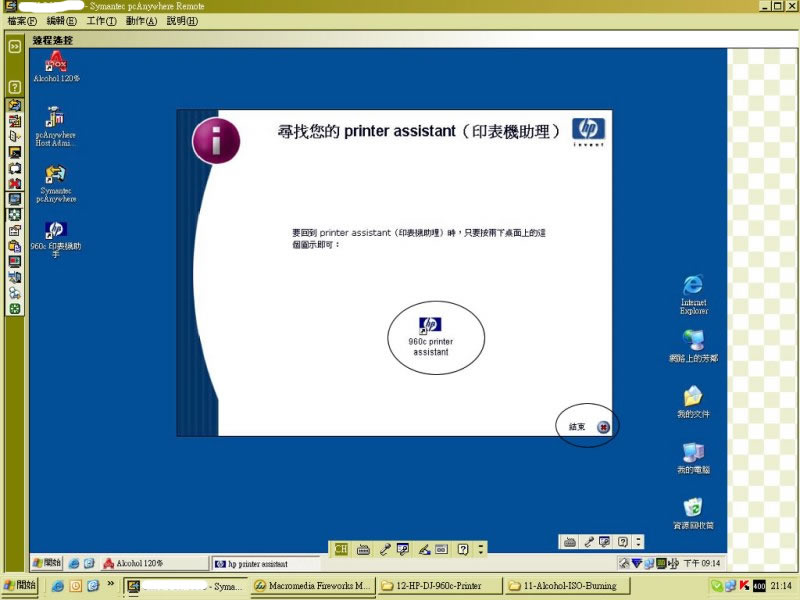800x600 pixels.
Task: Click the purple info circle icon in the dialog
Action: [x=216, y=141]
